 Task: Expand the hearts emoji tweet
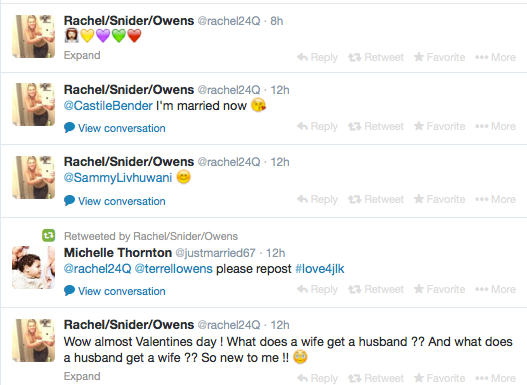82,55
